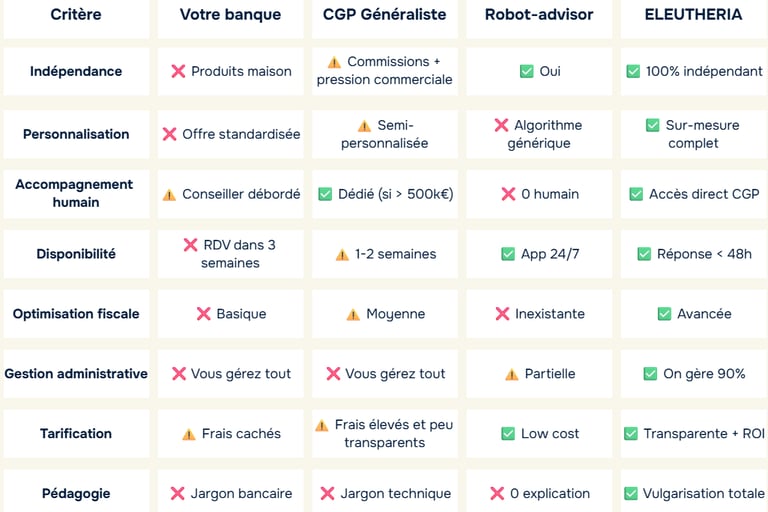The image size is (768, 512).
Task: Click the Réponse < 48h cell text
Action: click(x=704, y=254)
